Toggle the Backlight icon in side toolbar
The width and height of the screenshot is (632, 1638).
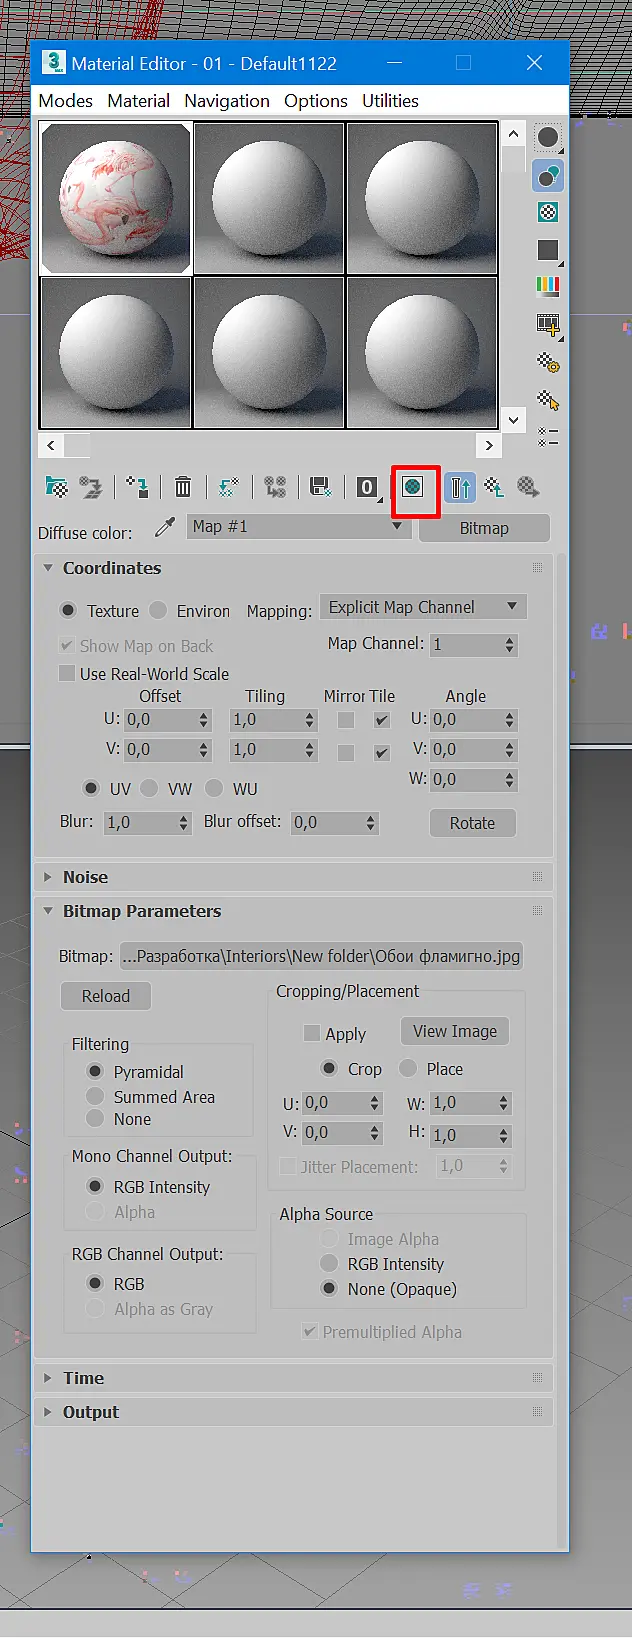coord(547,176)
